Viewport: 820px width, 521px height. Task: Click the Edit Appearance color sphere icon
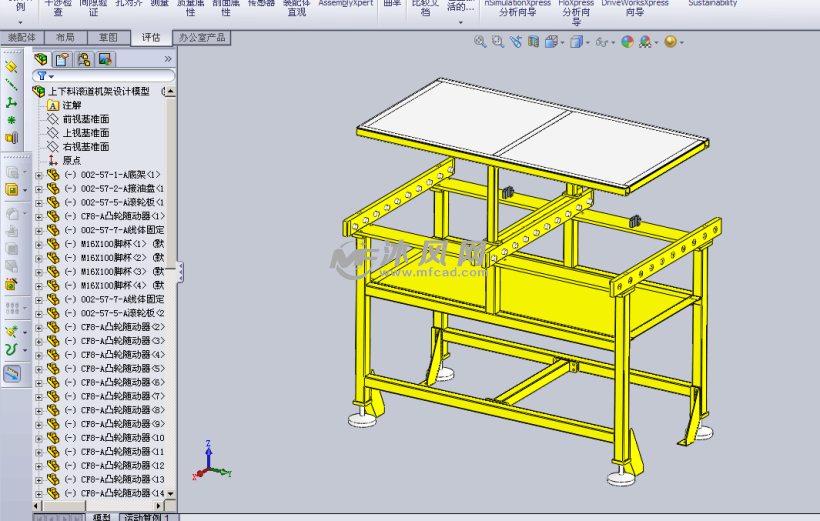[627, 42]
